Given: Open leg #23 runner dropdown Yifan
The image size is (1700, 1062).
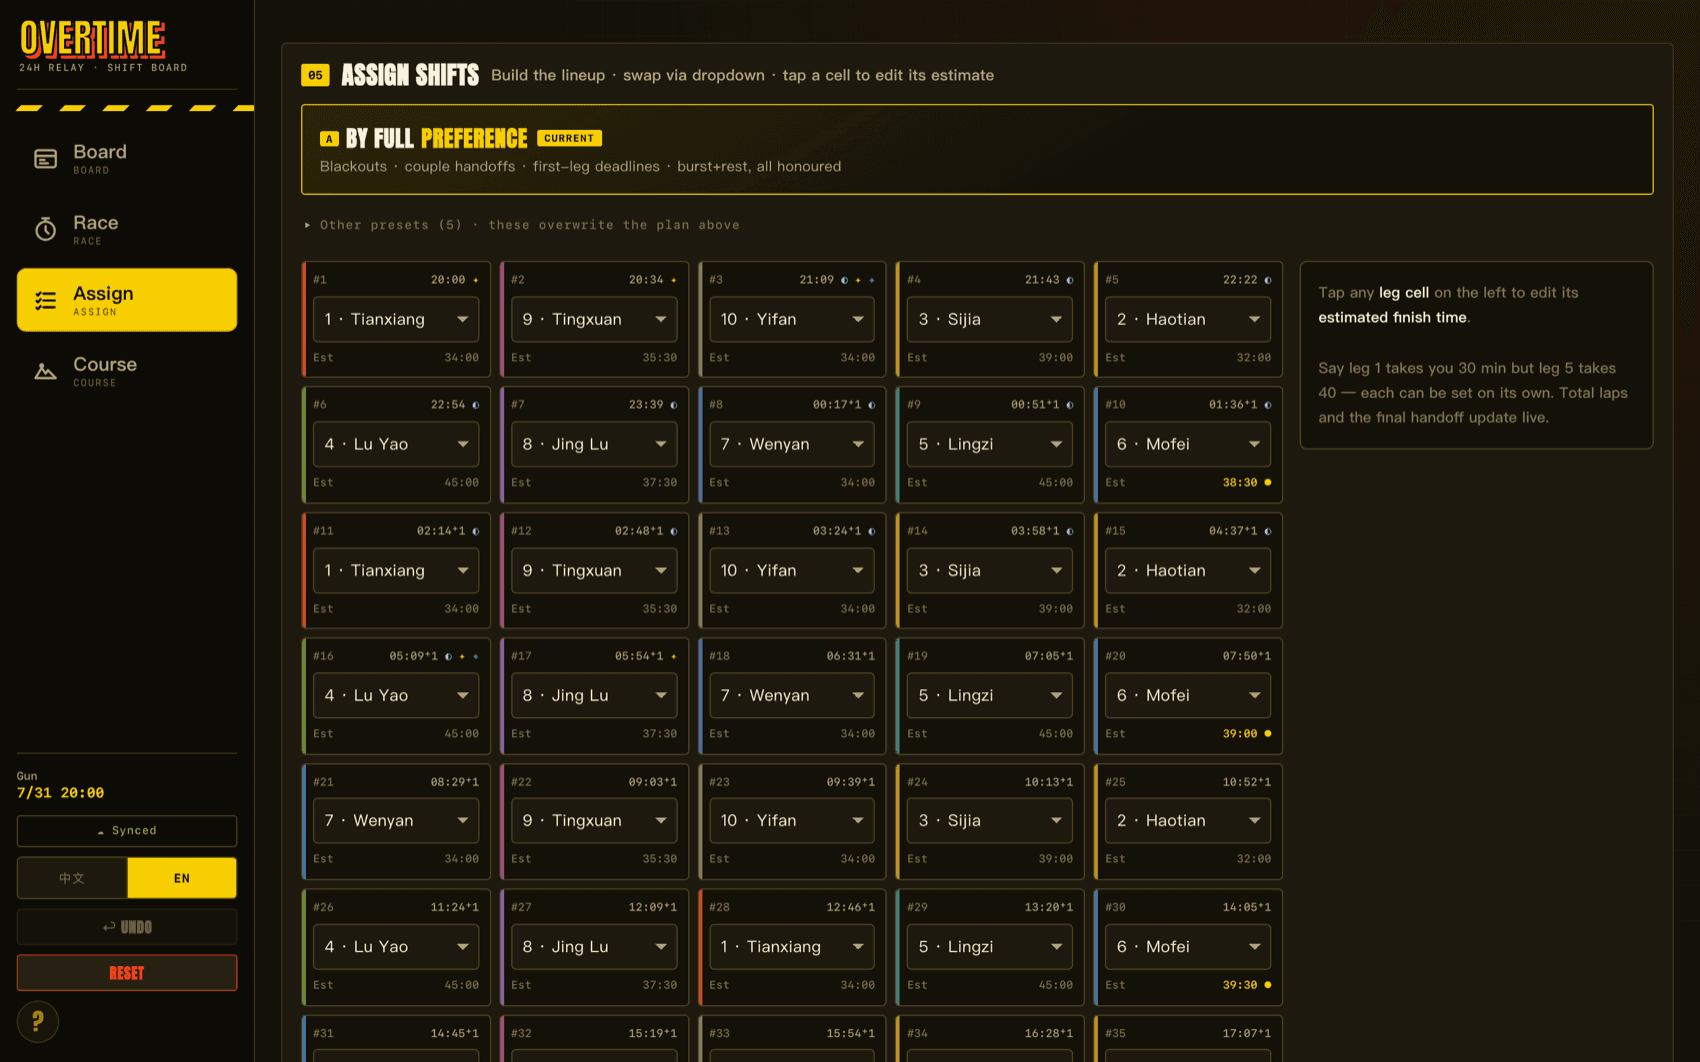Looking at the screenshot, I should click(x=792, y=820).
